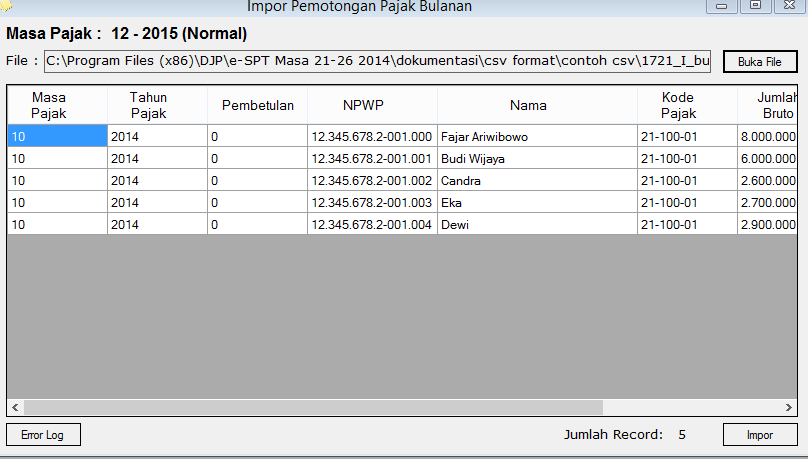Click the 2.900.000 bruto amount cell
Viewport: 808px width, 459px height.
pyautogui.click(x=767, y=225)
